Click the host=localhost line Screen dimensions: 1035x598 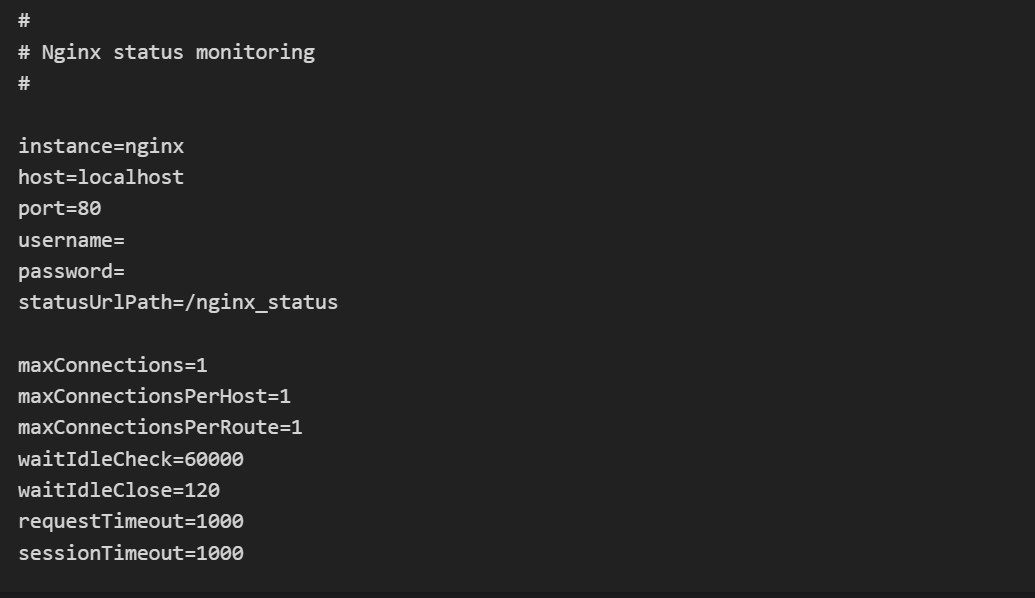tap(101, 178)
